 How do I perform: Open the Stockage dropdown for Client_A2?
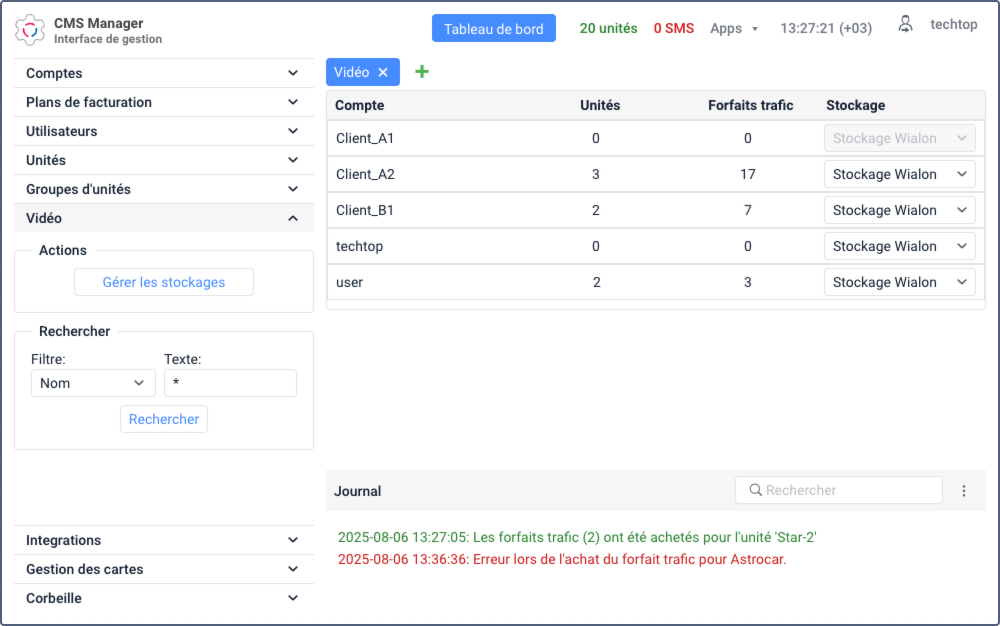point(899,174)
